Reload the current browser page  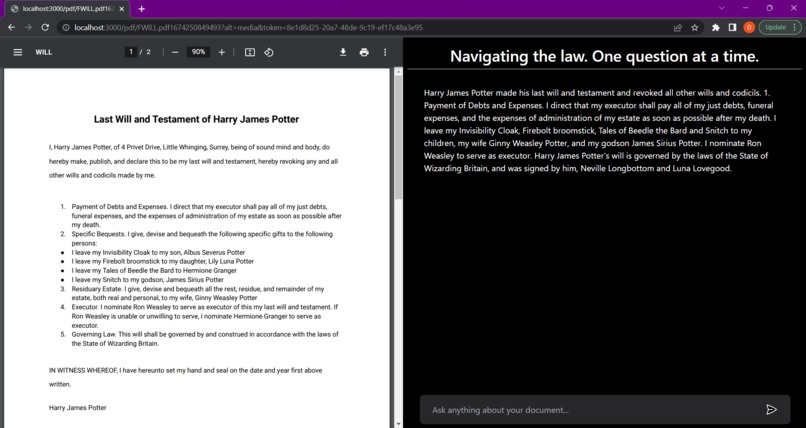[45, 27]
